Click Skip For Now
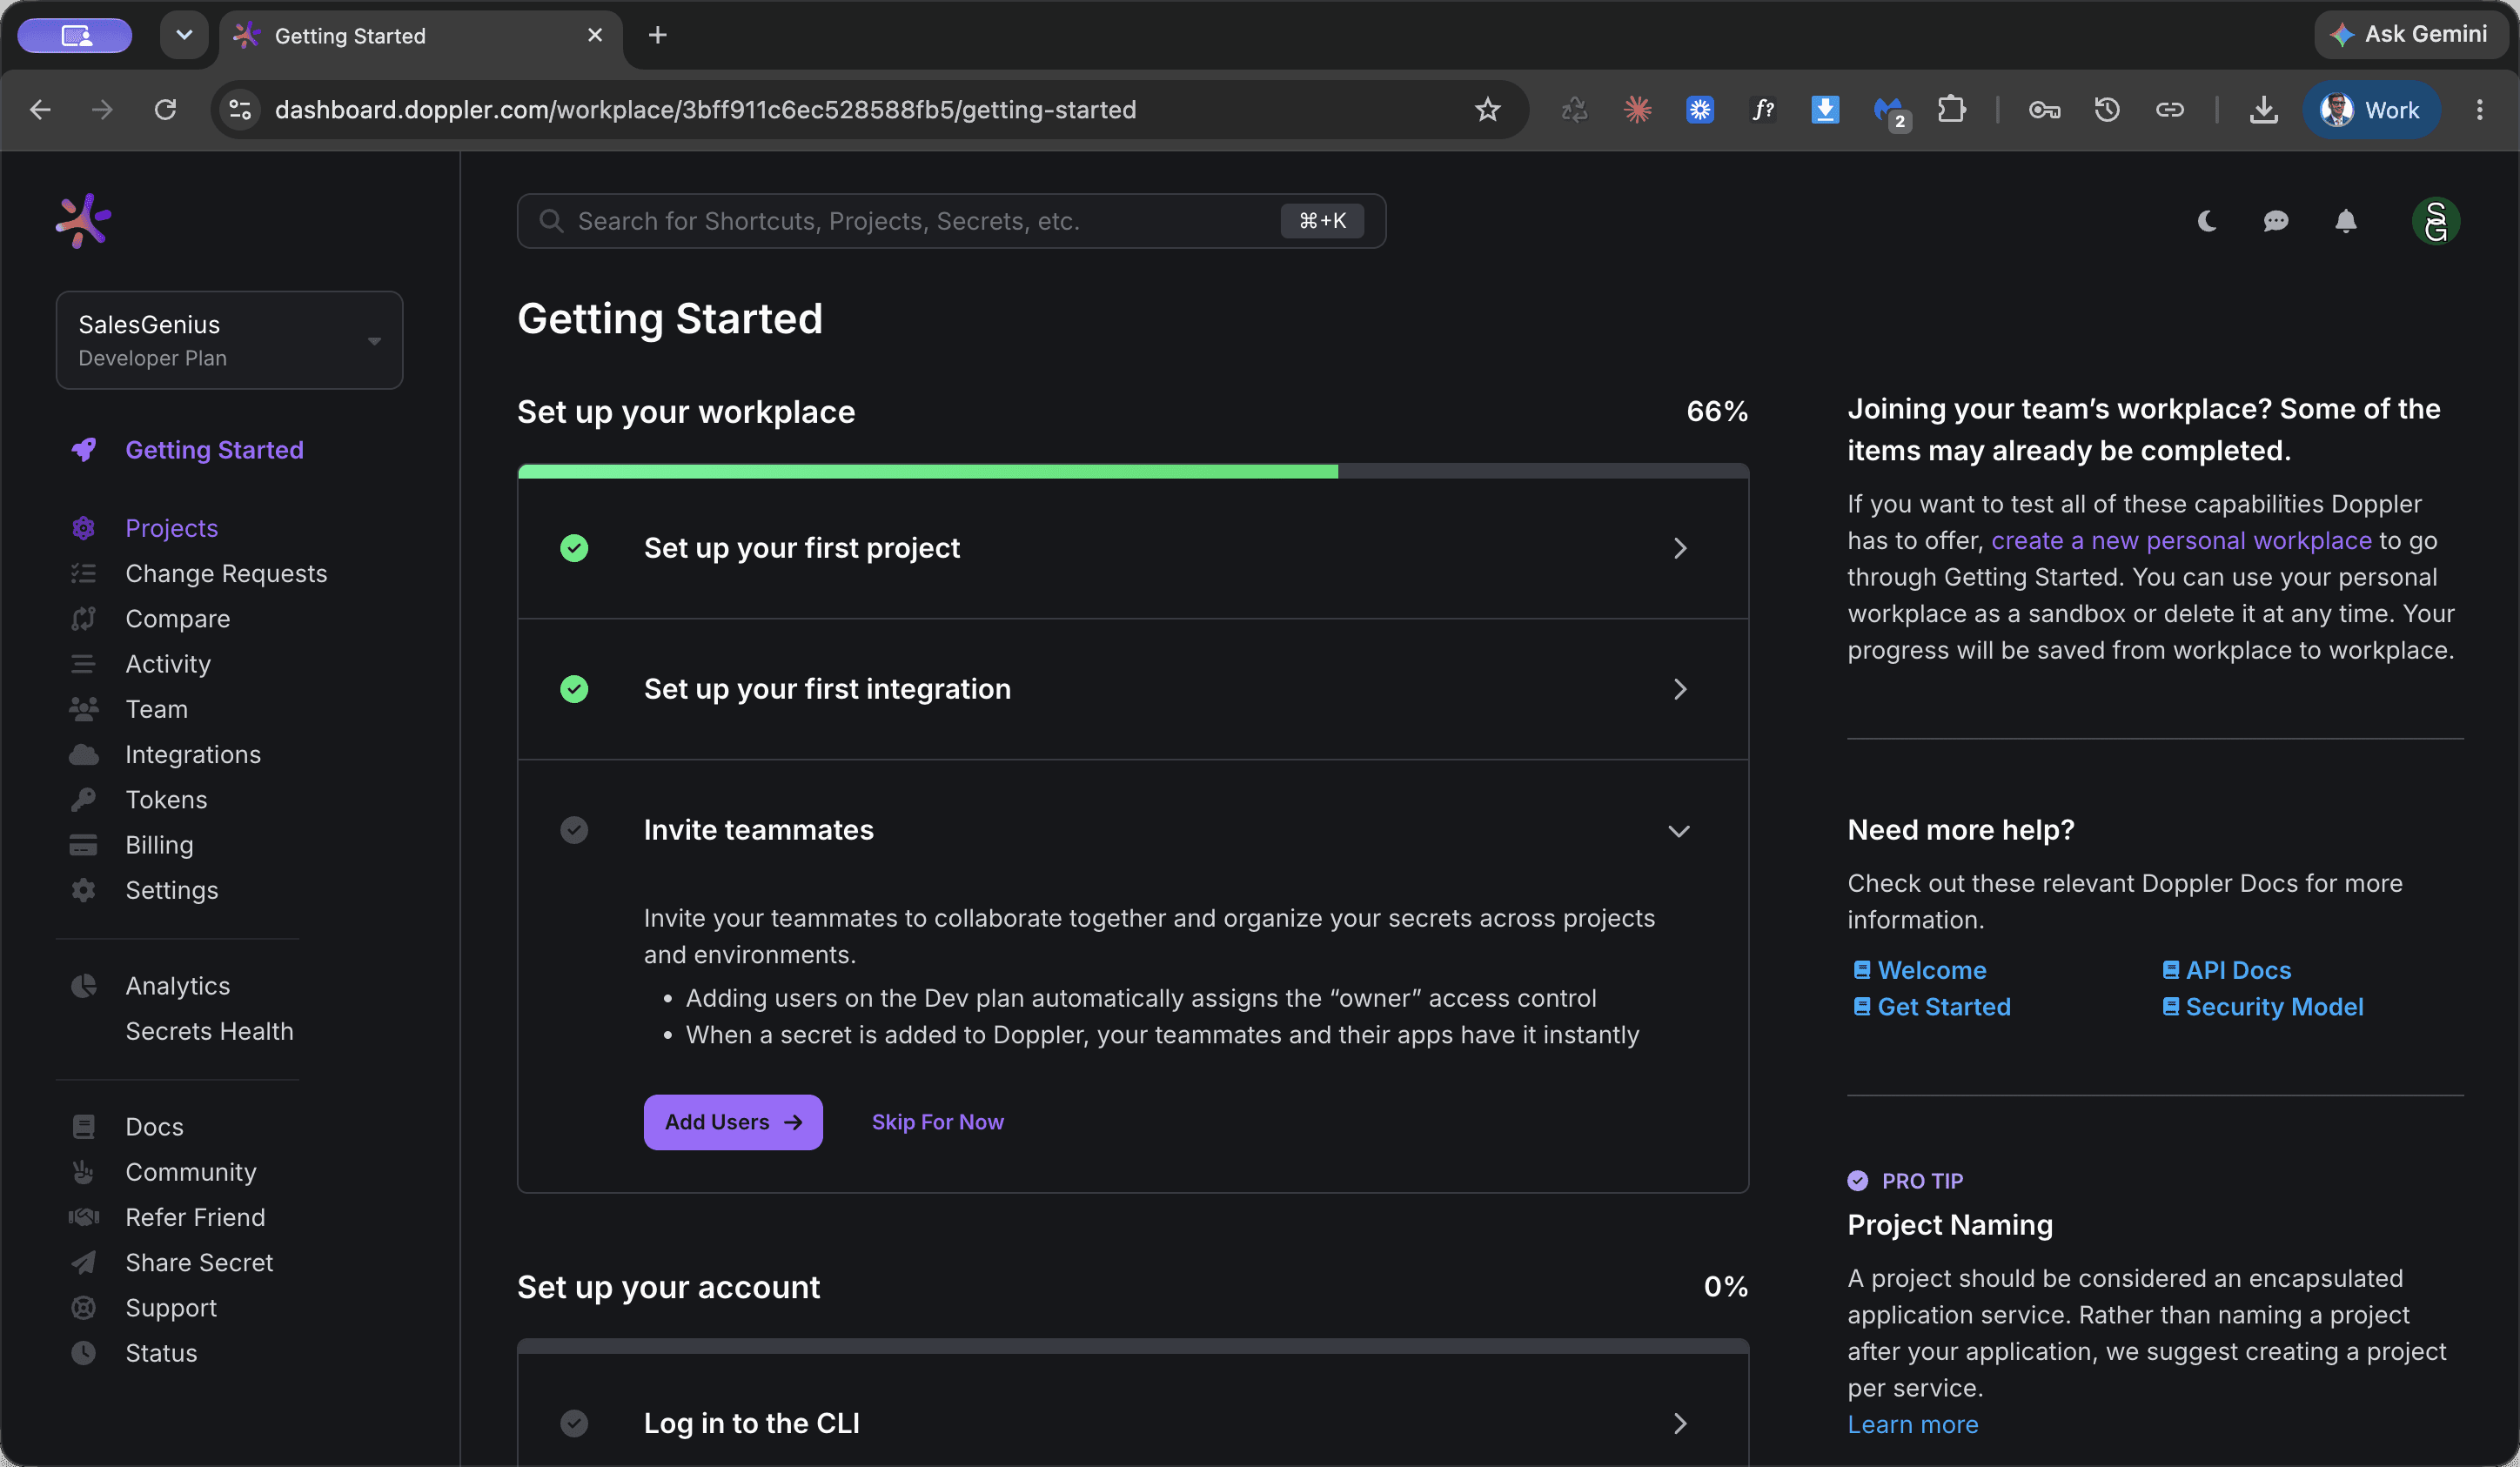 [937, 1122]
